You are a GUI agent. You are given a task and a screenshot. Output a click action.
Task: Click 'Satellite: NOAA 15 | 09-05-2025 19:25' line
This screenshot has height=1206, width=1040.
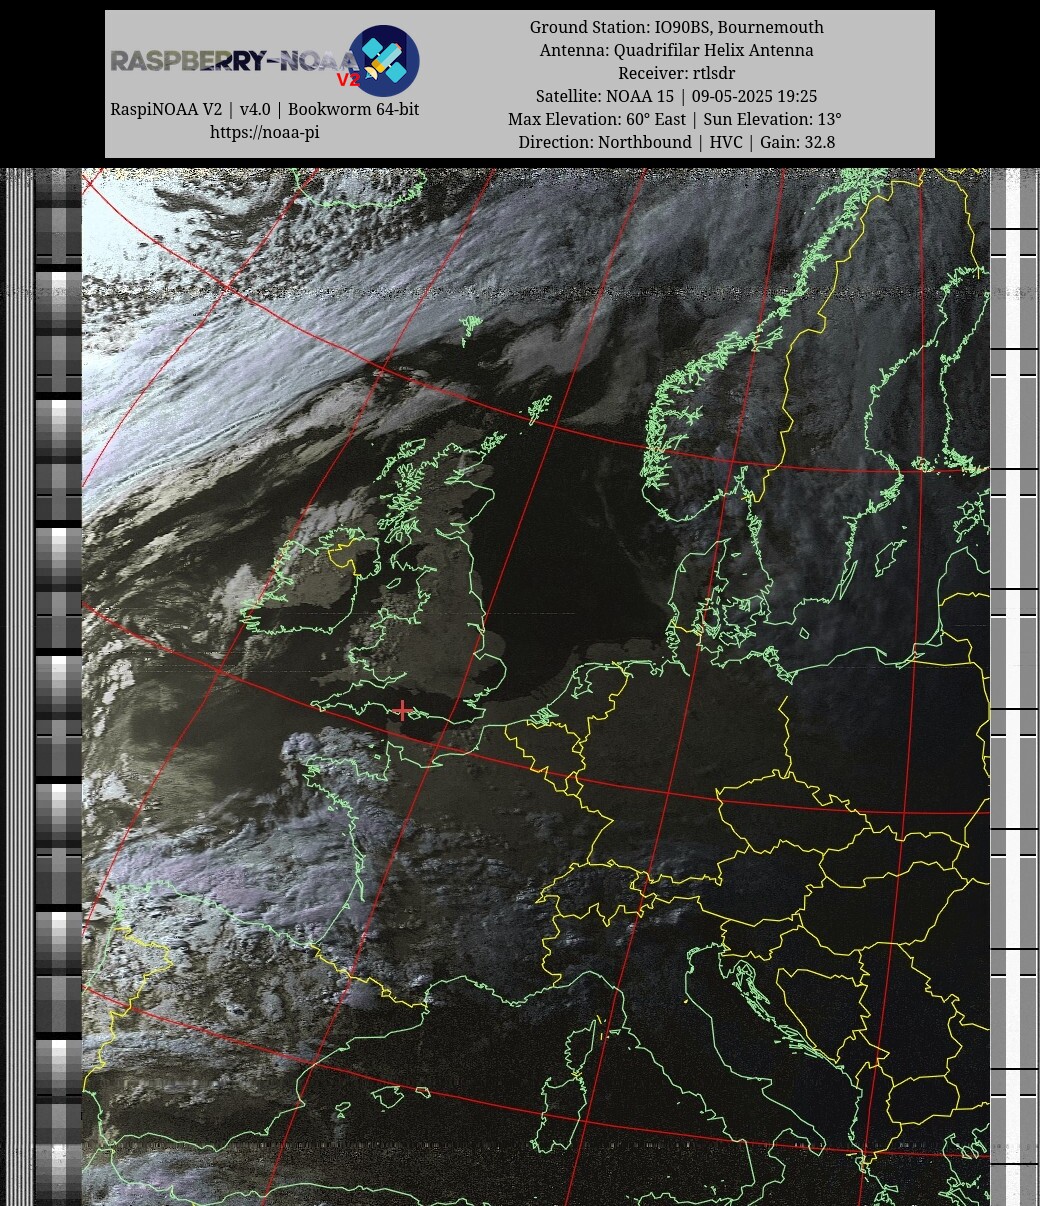click(676, 96)
